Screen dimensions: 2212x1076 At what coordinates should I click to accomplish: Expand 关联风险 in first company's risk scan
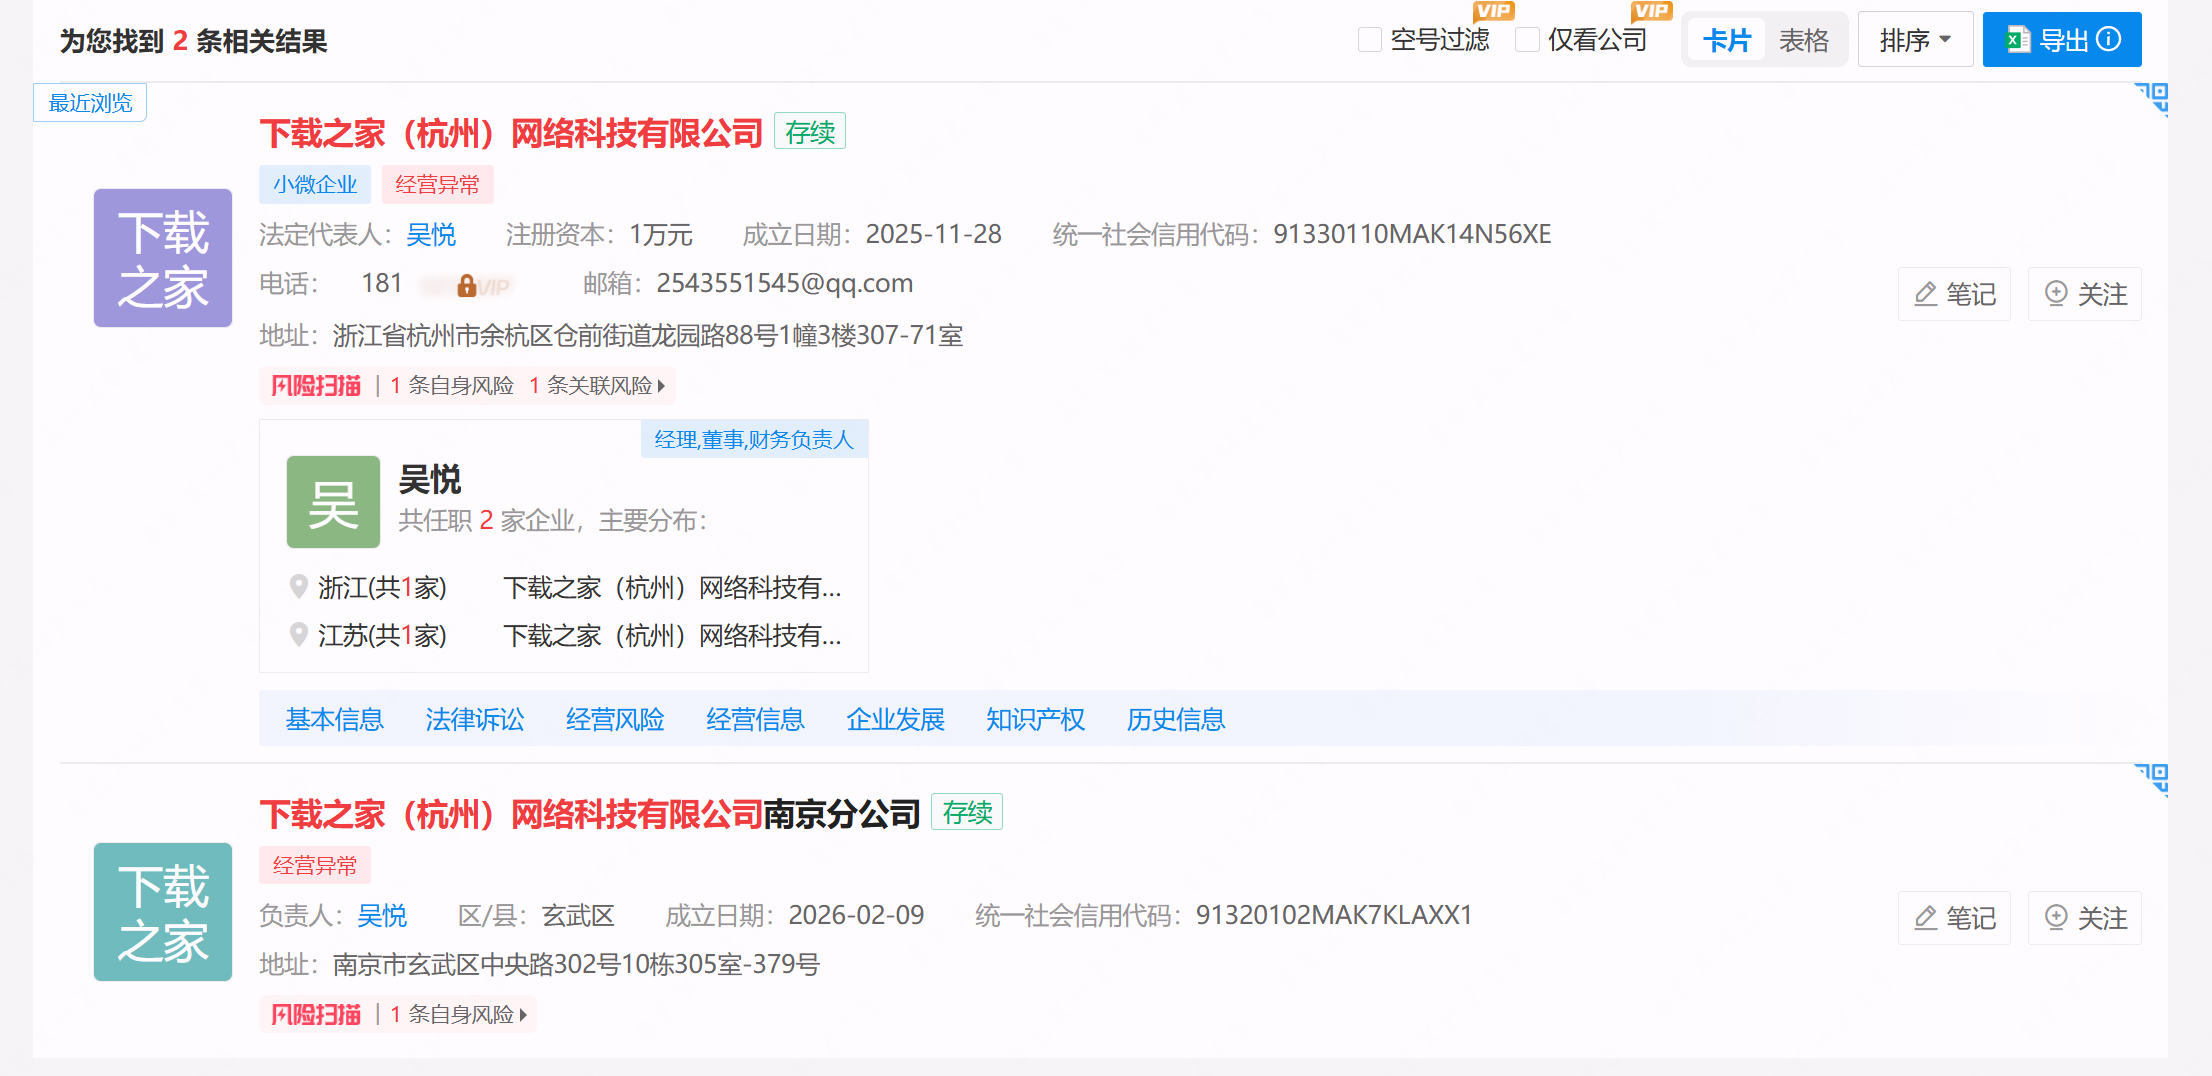pos(598,386)
